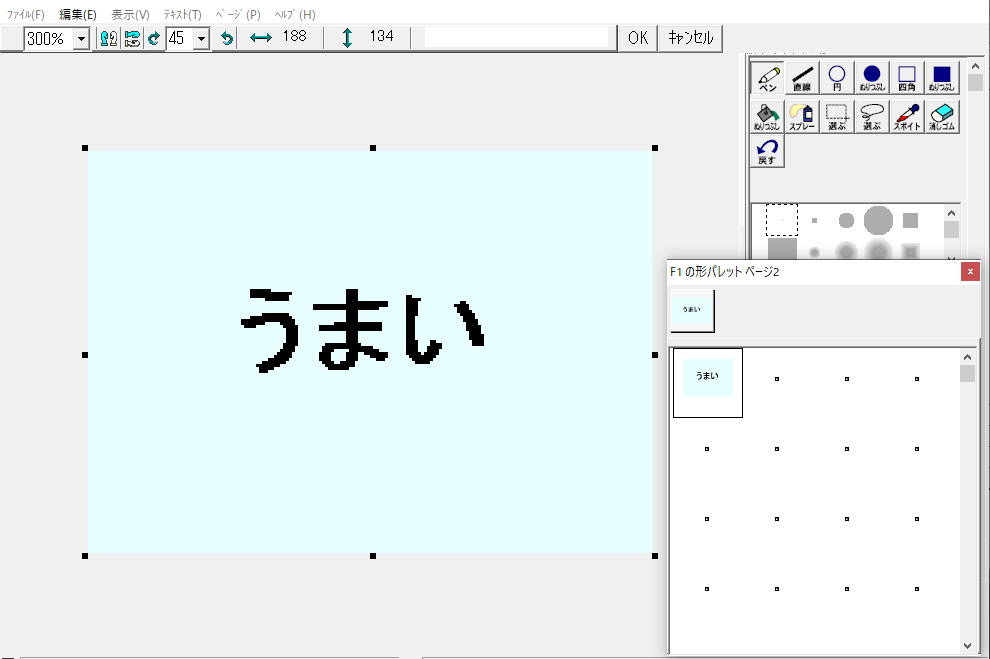Click the height value 134
990x659 pixels.
(x=381, y=36)
